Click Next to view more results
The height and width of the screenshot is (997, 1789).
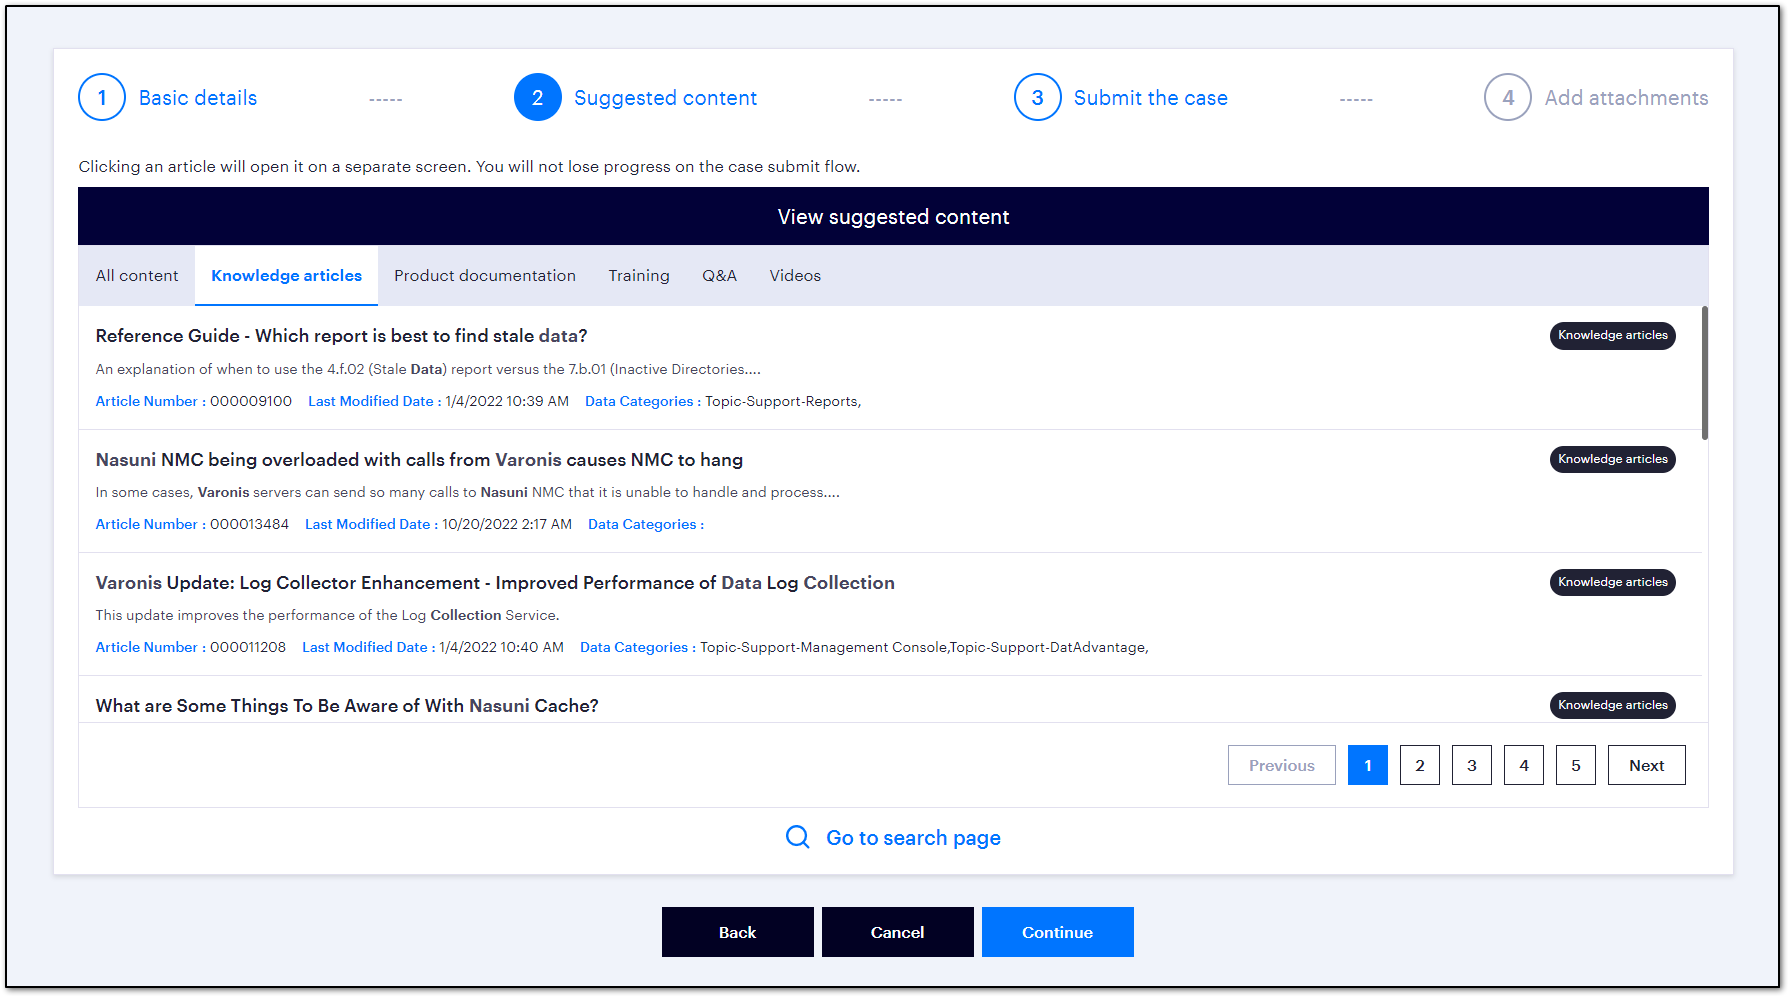pos(1646,765)
